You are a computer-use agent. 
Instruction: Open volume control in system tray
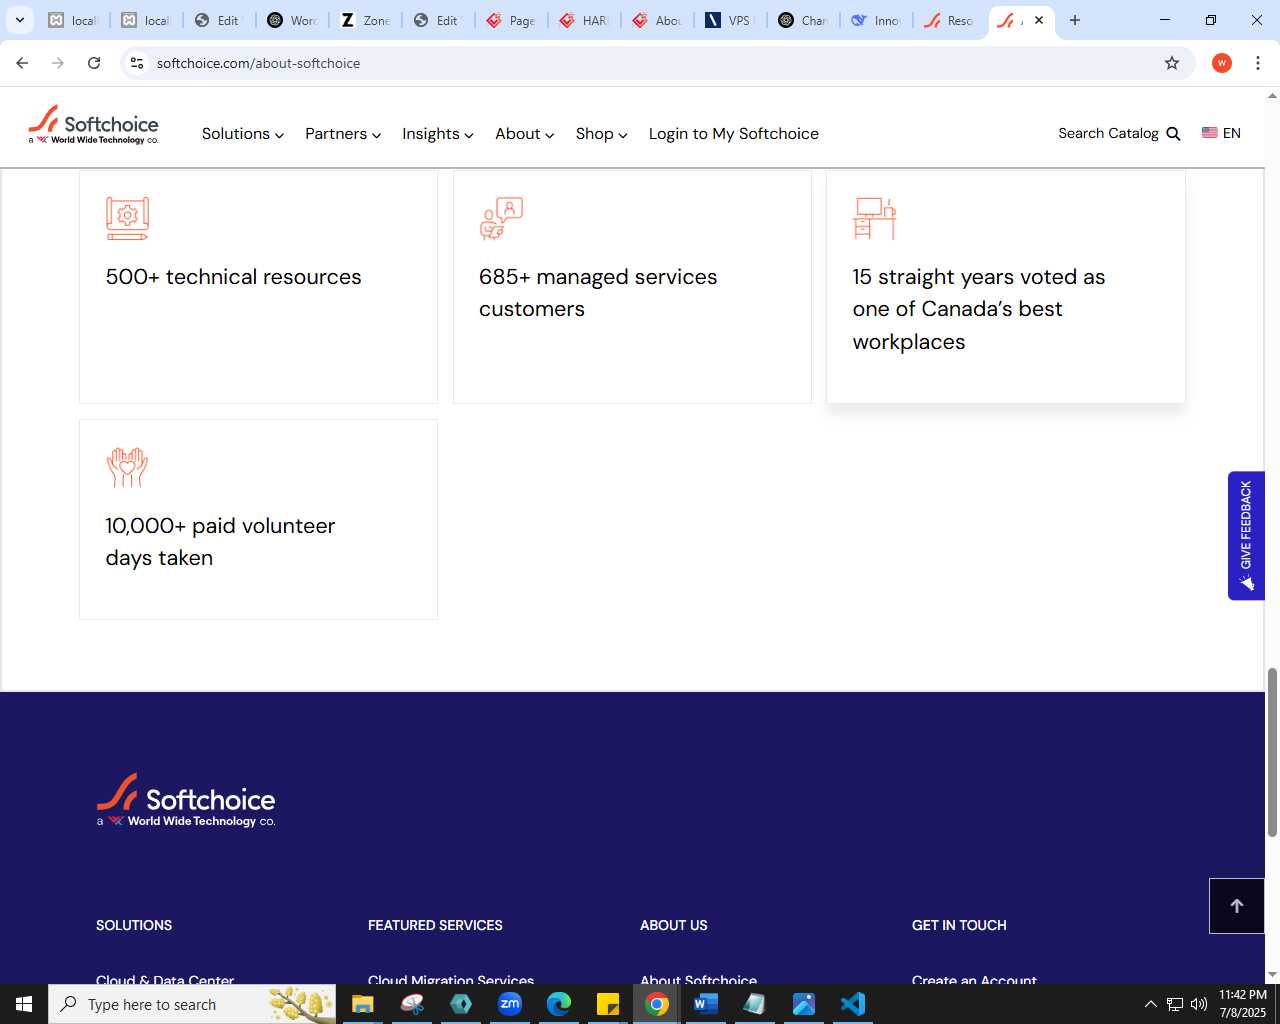click(1199, 1004)
